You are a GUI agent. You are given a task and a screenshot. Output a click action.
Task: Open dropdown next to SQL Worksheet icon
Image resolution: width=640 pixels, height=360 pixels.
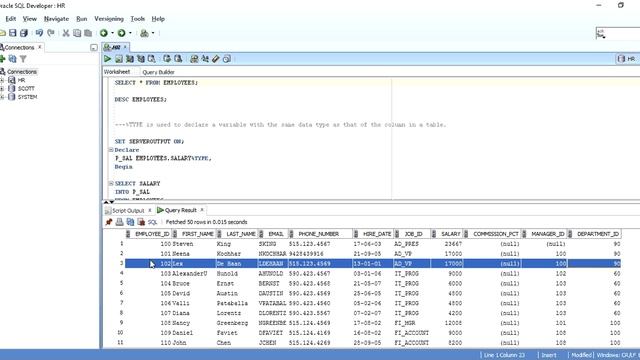(153, 33)
